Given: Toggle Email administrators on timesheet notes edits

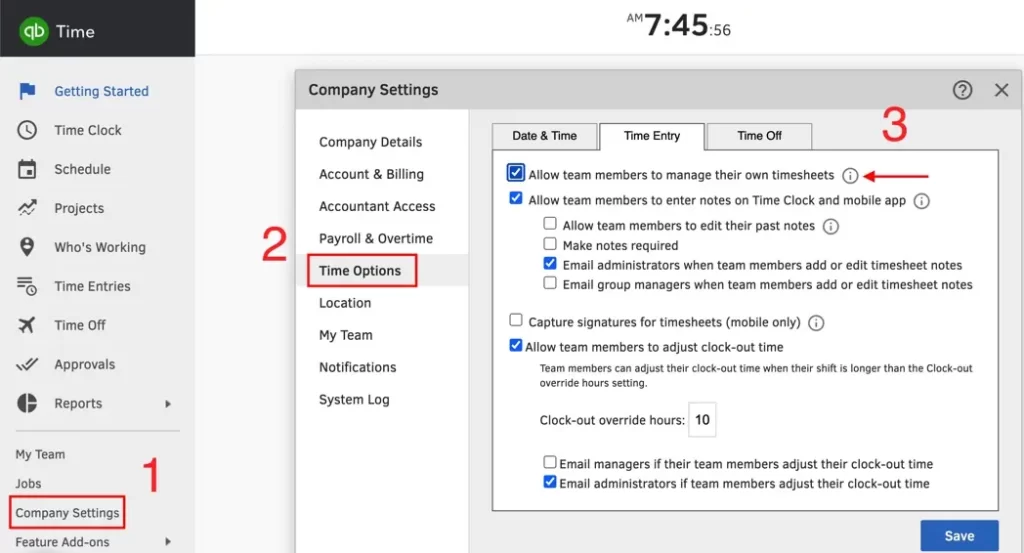Looking at the screenshot, I should coord(550,263).
